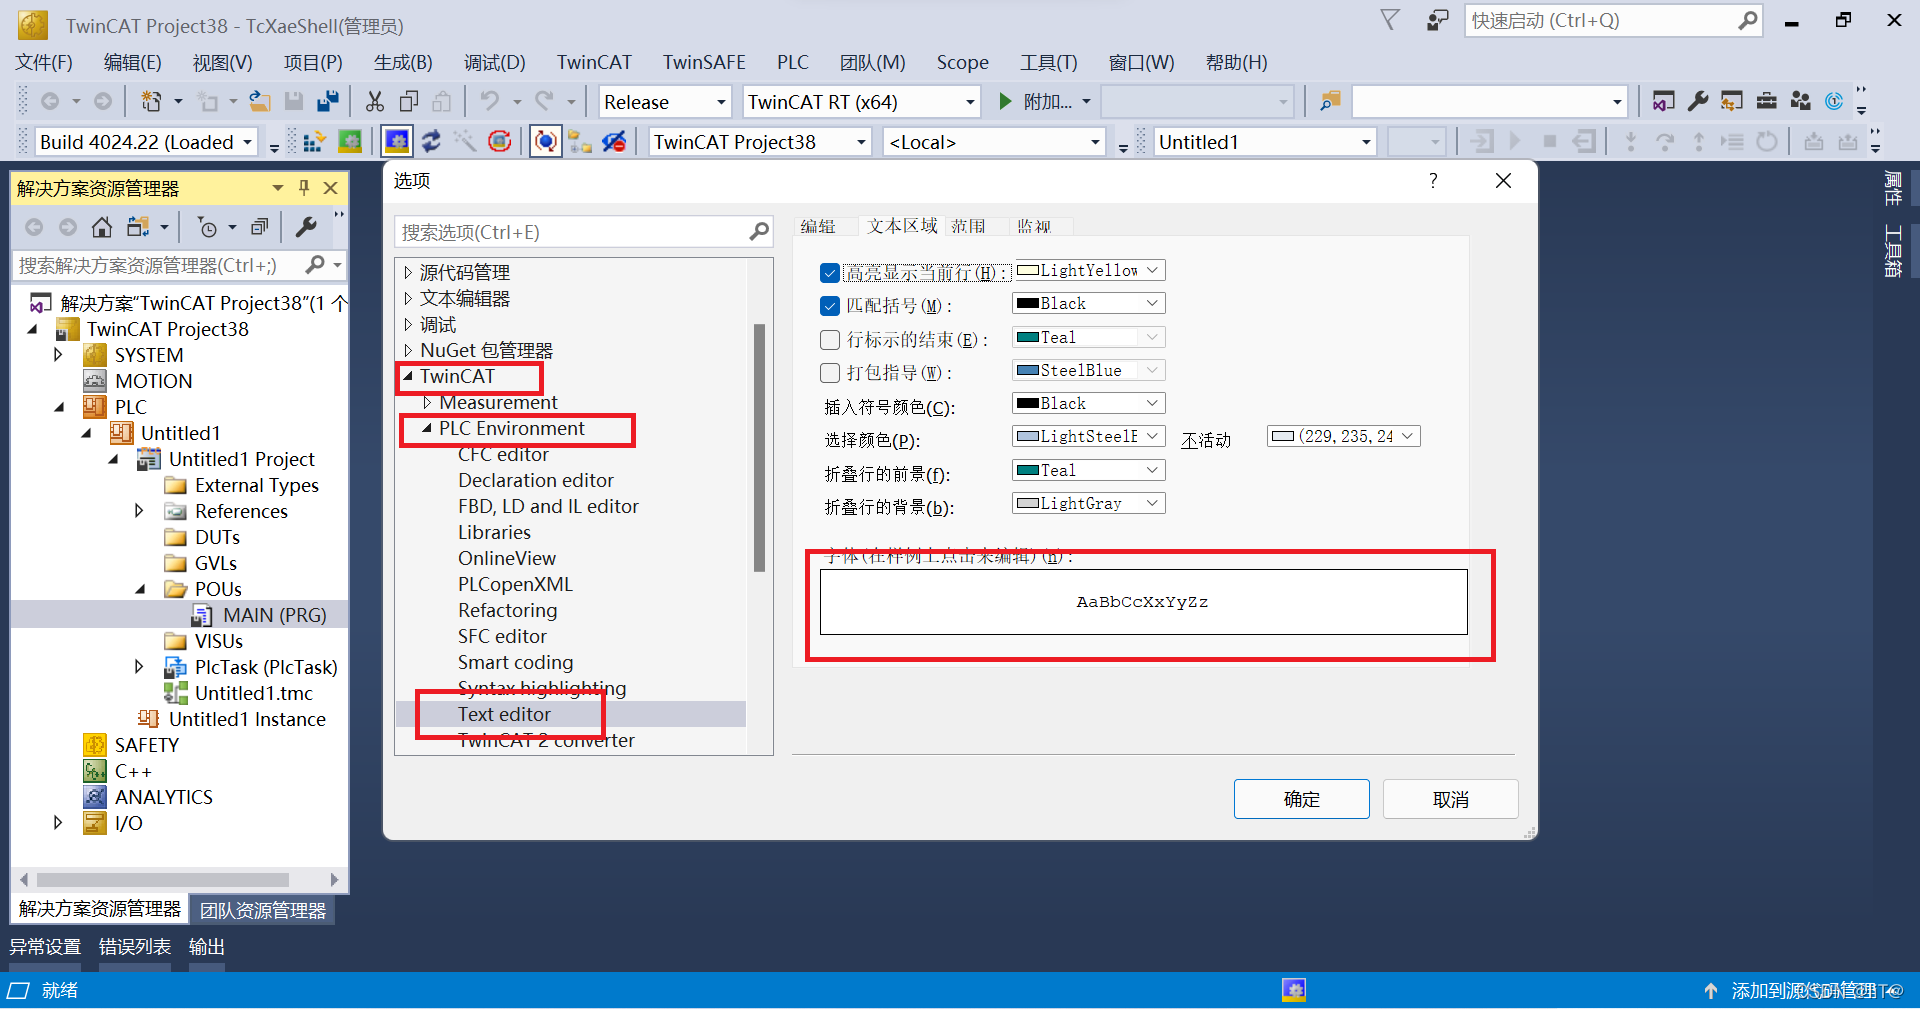
Task: Click the Reload Devices arrows icon
Action: point(431,142)
